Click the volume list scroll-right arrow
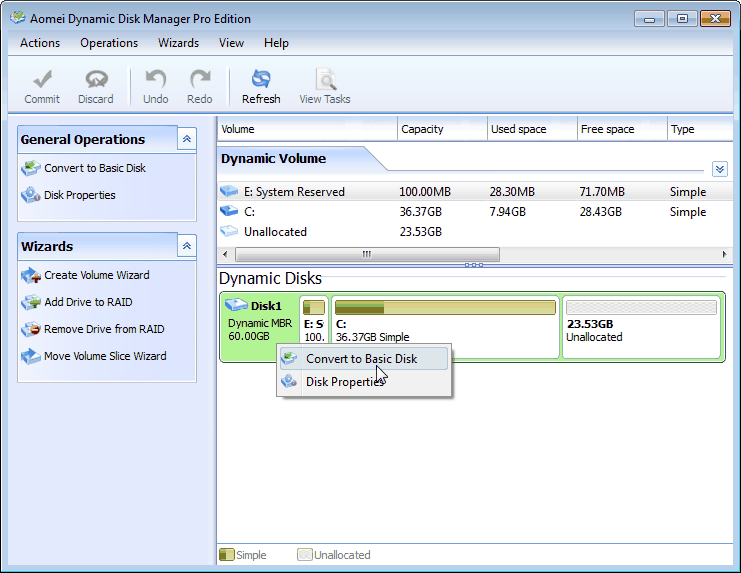Viewport: 741px width, 573px height. pos(724,254)
